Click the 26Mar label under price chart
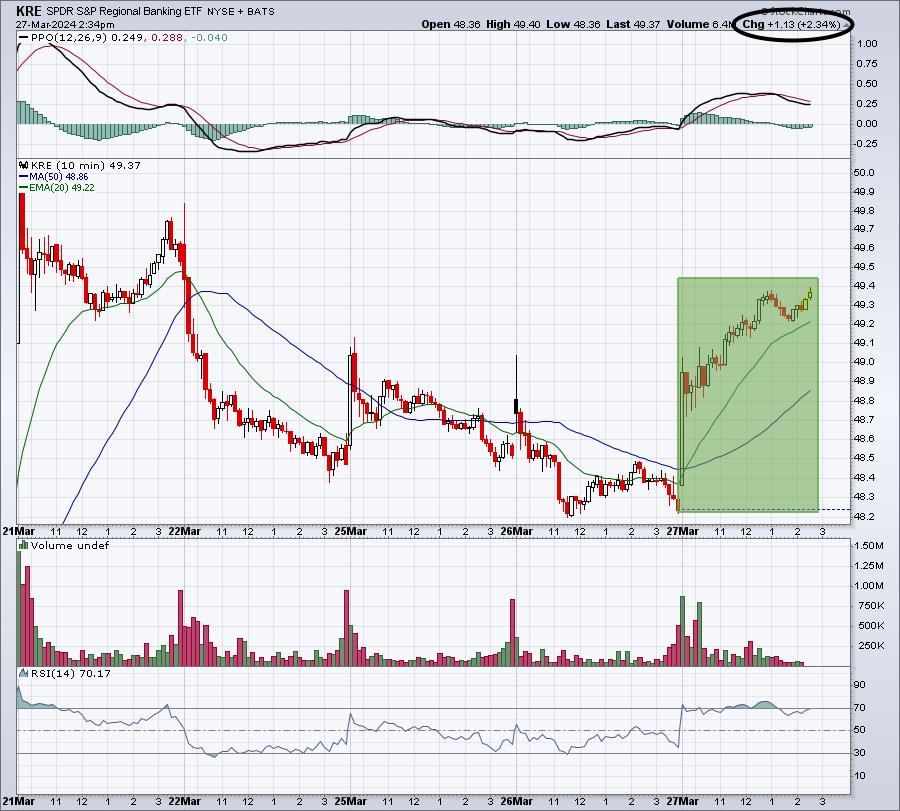 click(516, 531)
